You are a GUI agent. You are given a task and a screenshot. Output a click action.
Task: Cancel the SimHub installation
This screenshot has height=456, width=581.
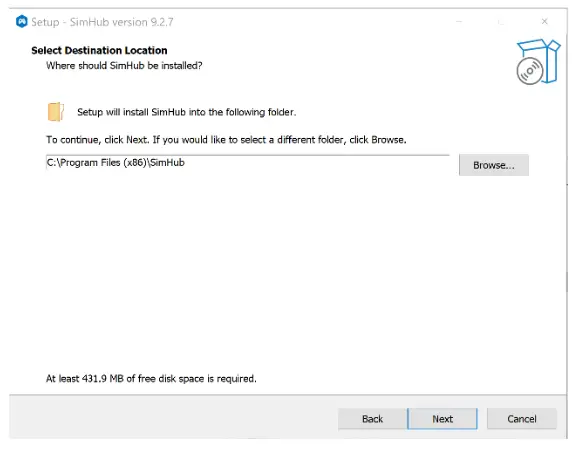coord(522,419)
